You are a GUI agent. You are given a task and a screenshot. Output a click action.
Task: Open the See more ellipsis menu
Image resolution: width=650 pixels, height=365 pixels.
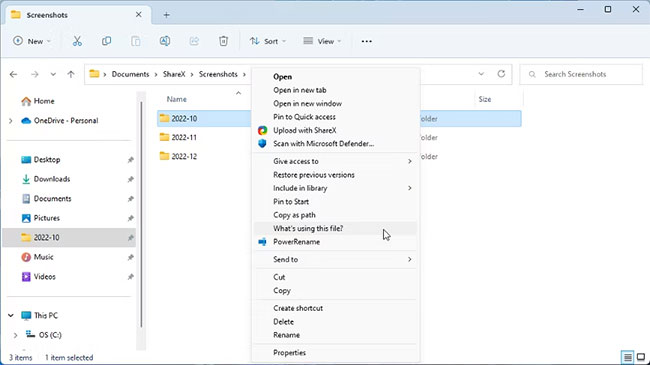click(366, 41)
